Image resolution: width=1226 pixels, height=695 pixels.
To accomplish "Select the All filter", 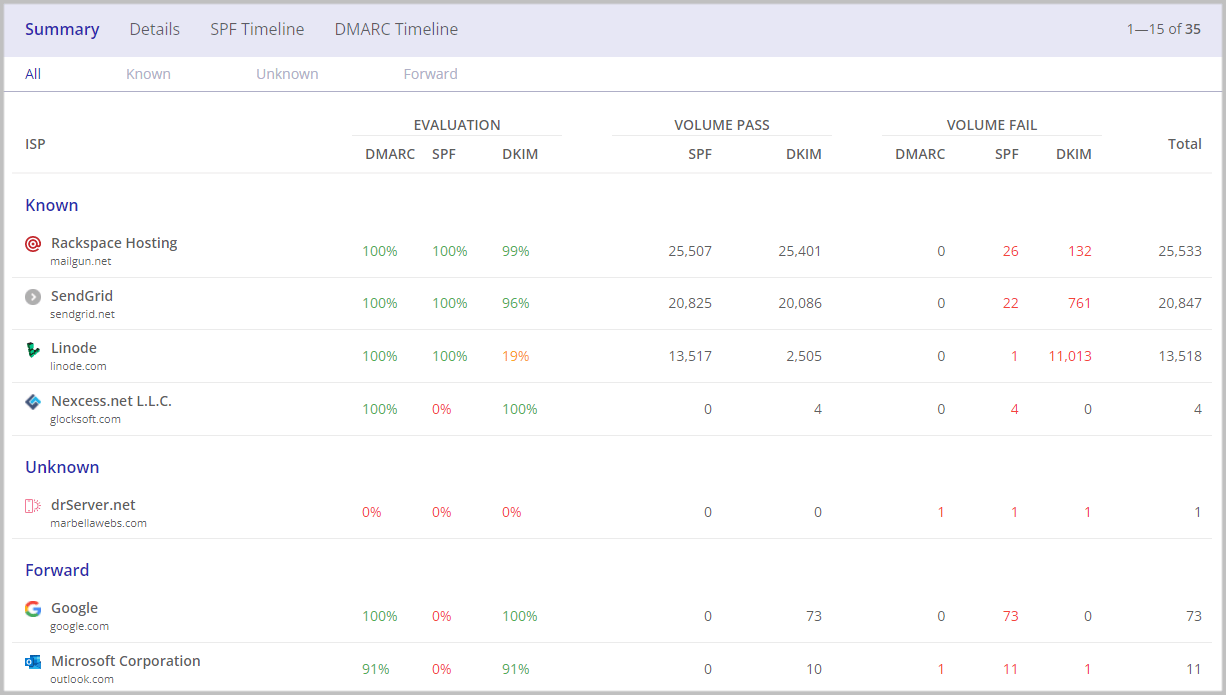I will [x=33, y=74].
